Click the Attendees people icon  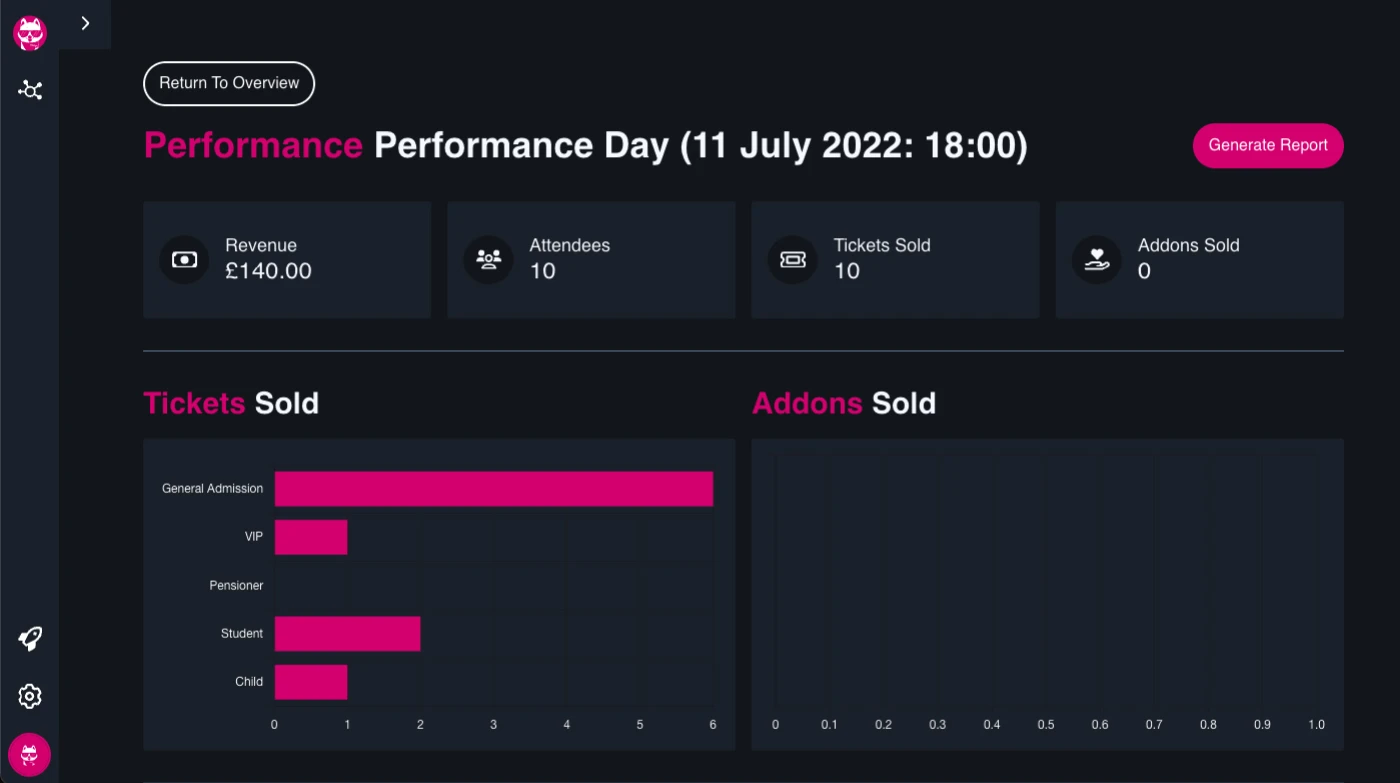tap(488, 260)
